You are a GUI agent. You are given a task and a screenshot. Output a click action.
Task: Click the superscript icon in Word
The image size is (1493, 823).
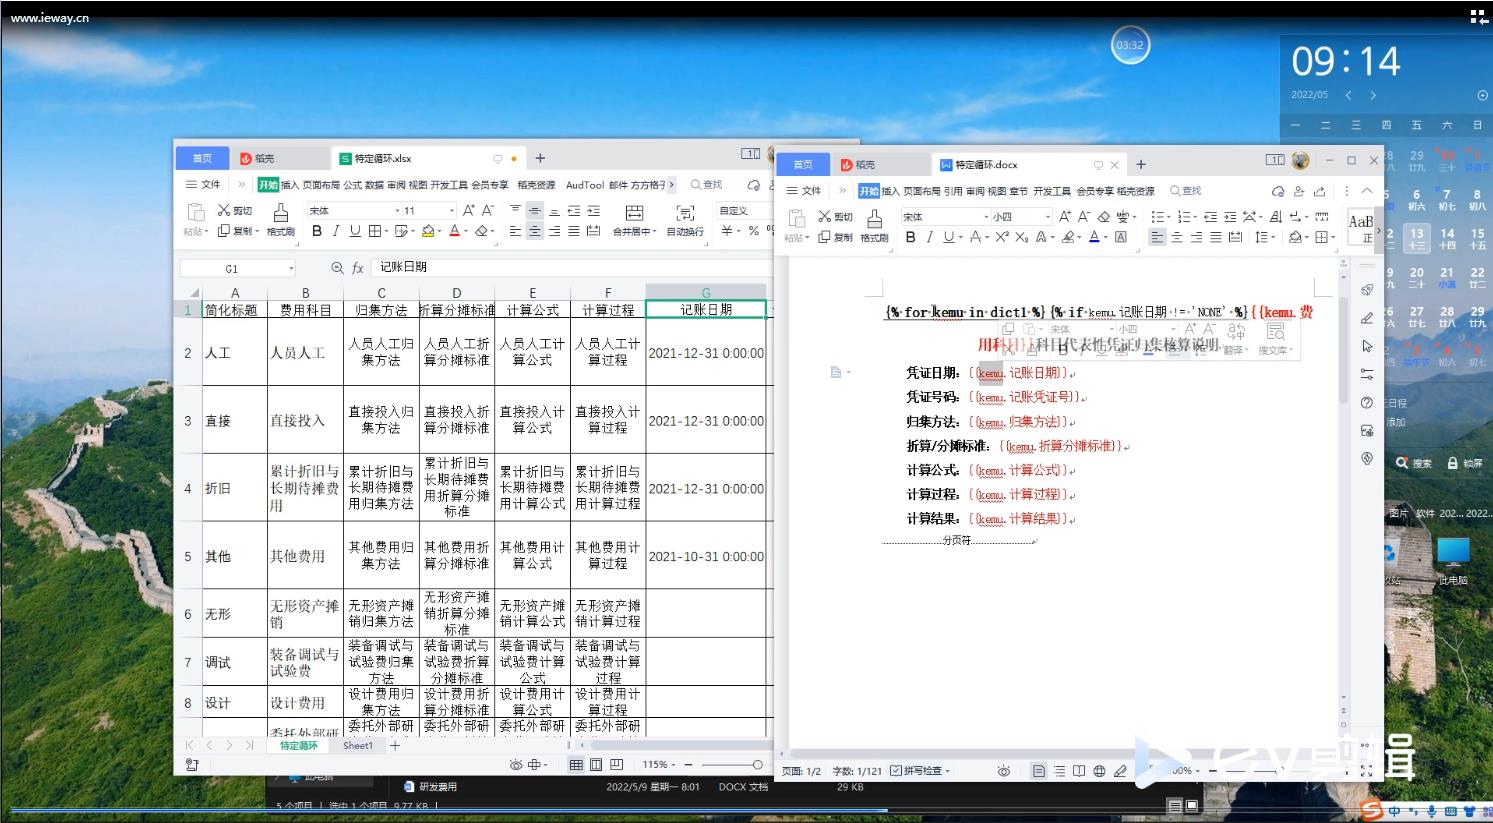coord(998,237)
